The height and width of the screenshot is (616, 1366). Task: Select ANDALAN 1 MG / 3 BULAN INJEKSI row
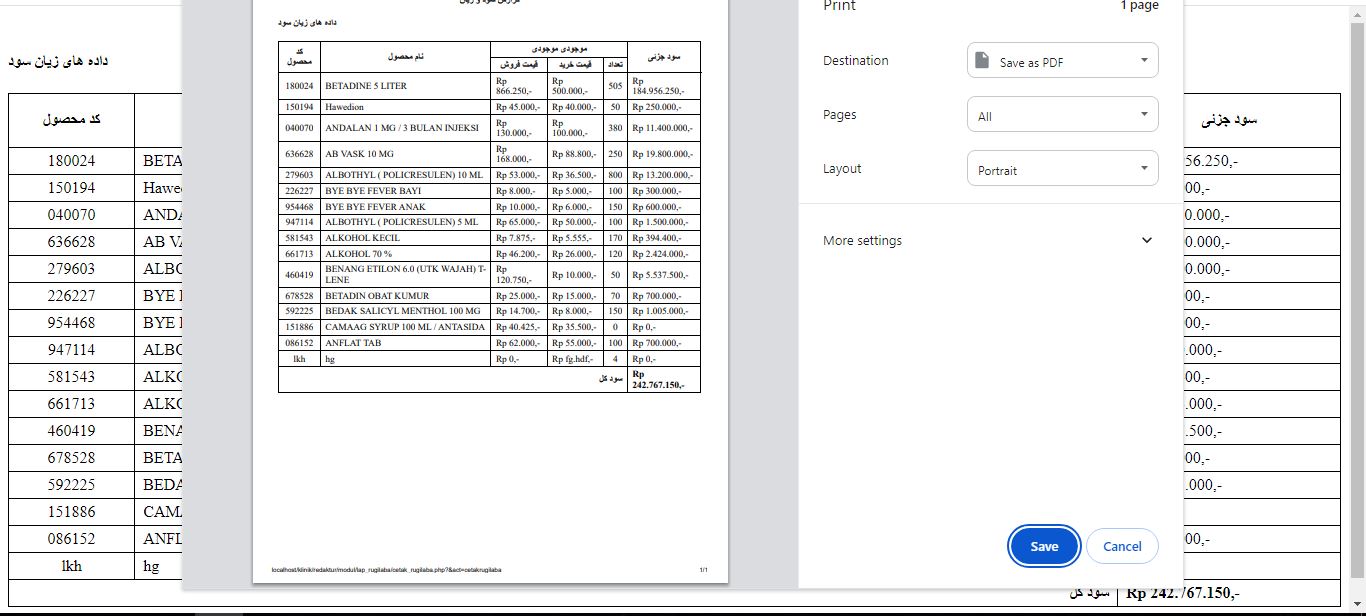coord(402,128)
